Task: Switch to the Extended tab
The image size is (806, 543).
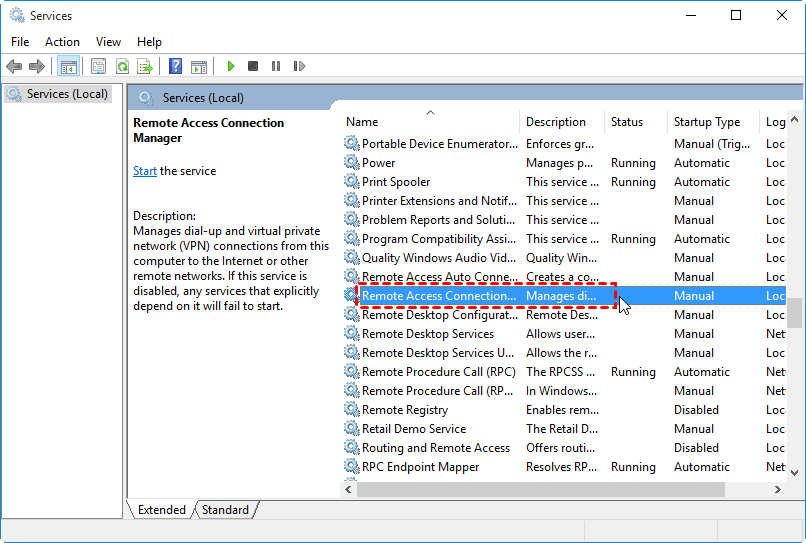Action: tap(161, 510)
